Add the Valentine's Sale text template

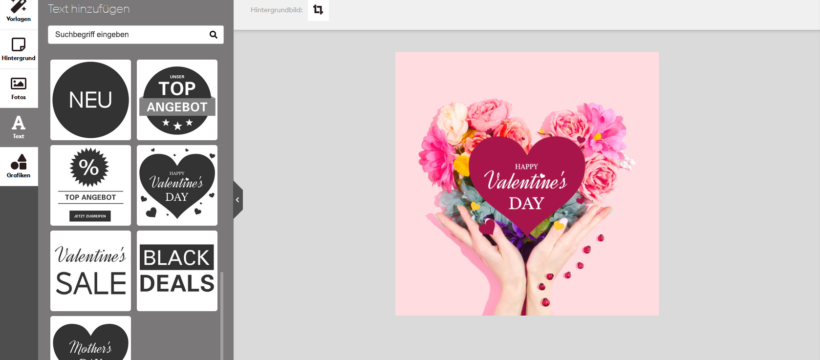[x=90, y=271]
